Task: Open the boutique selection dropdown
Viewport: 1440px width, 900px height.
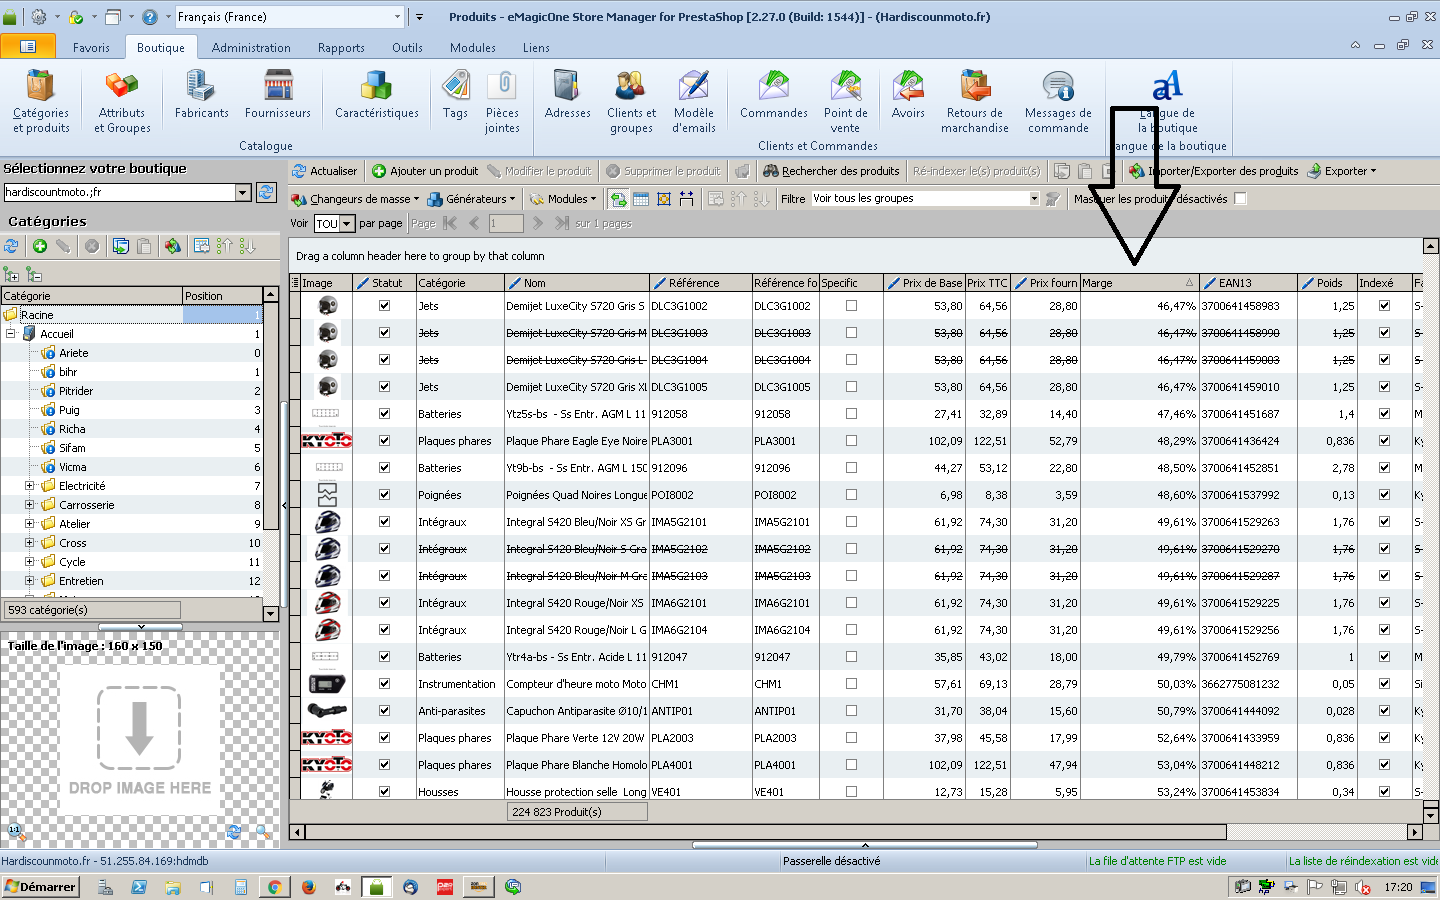Action: (x=242, y=192)
